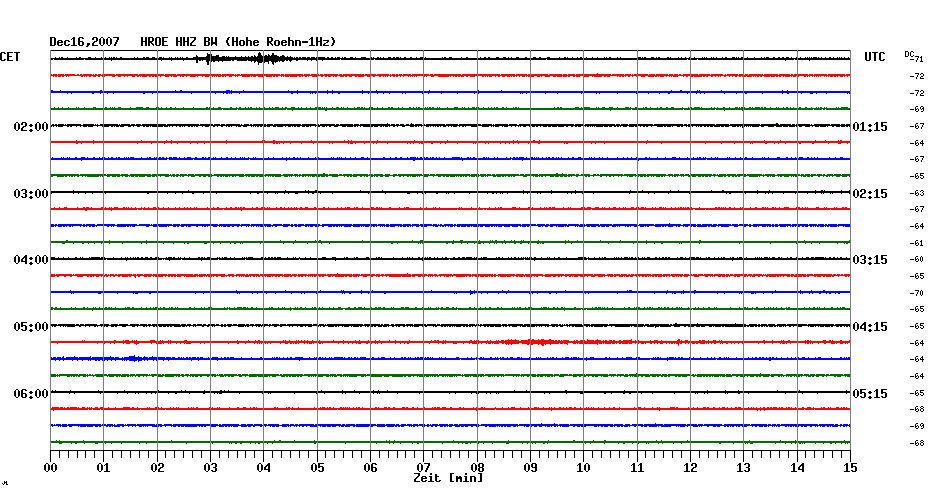Click the CET time zone label
The image size is (930, 494).
[10, 57]
